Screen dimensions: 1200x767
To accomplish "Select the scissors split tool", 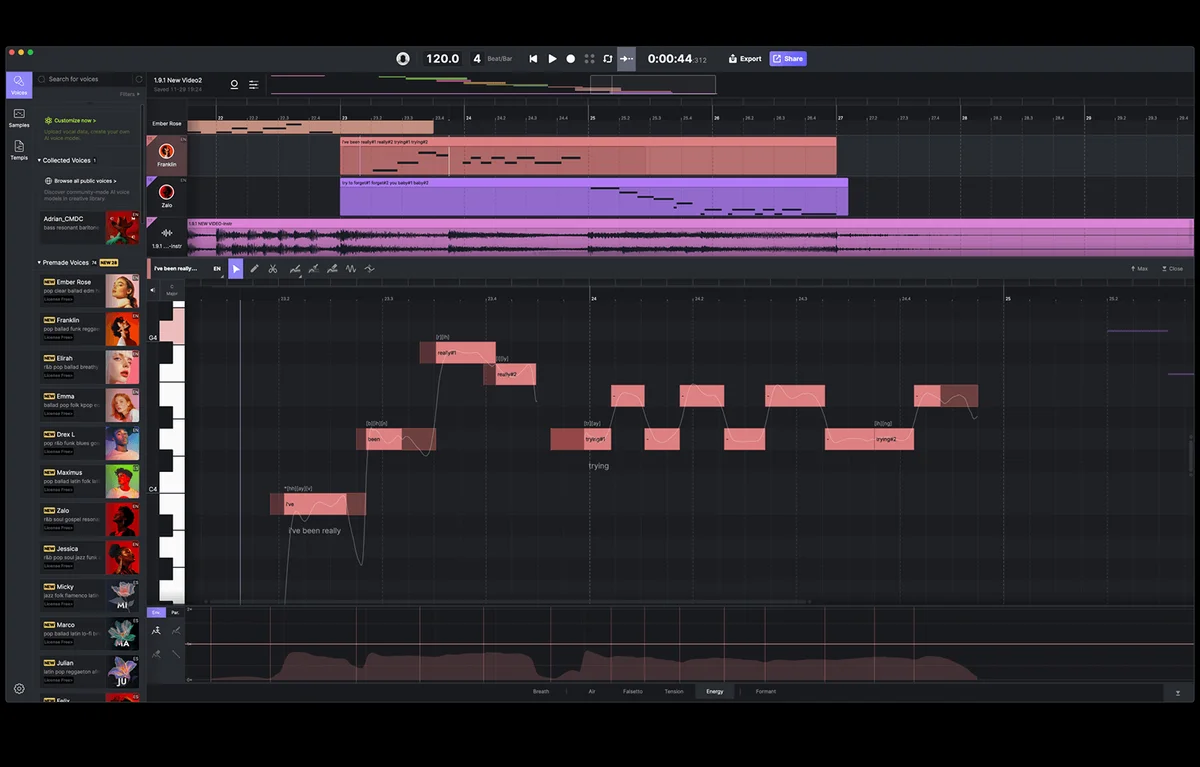I will 273,268.
